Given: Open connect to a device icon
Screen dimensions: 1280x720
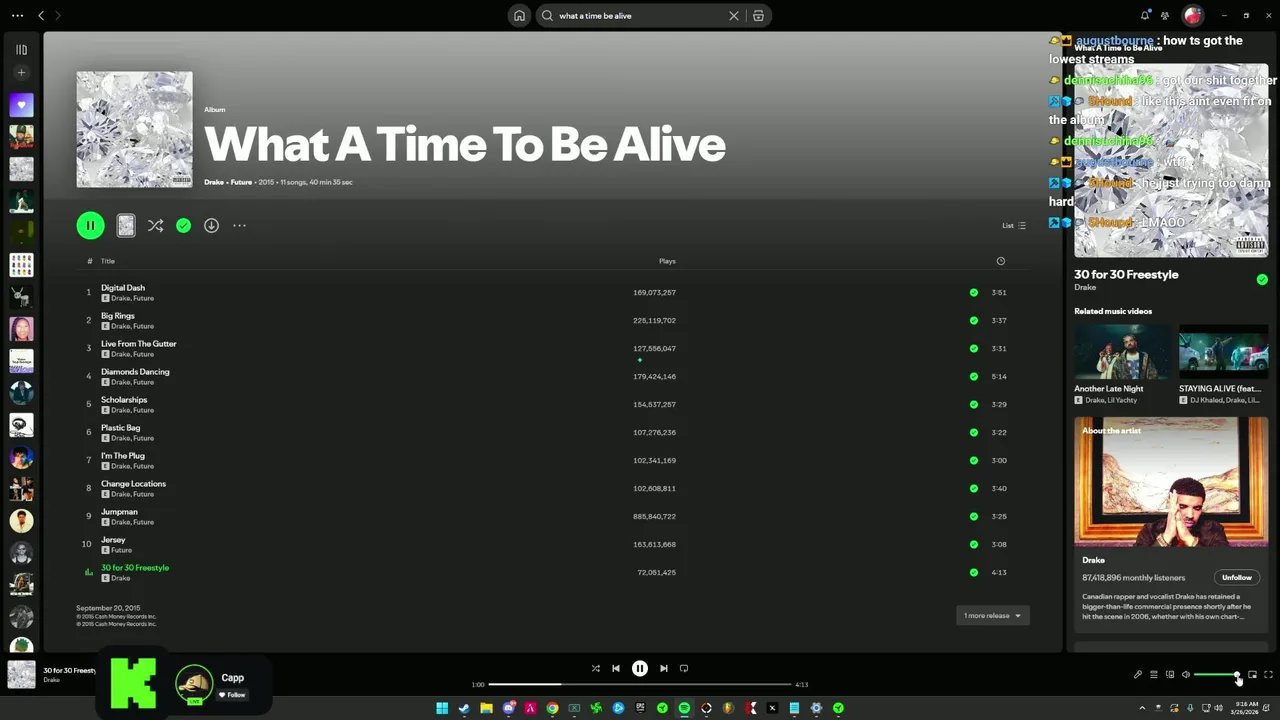Looking at the screenshot, I should pyautogui.click(x=1170, y=675).
